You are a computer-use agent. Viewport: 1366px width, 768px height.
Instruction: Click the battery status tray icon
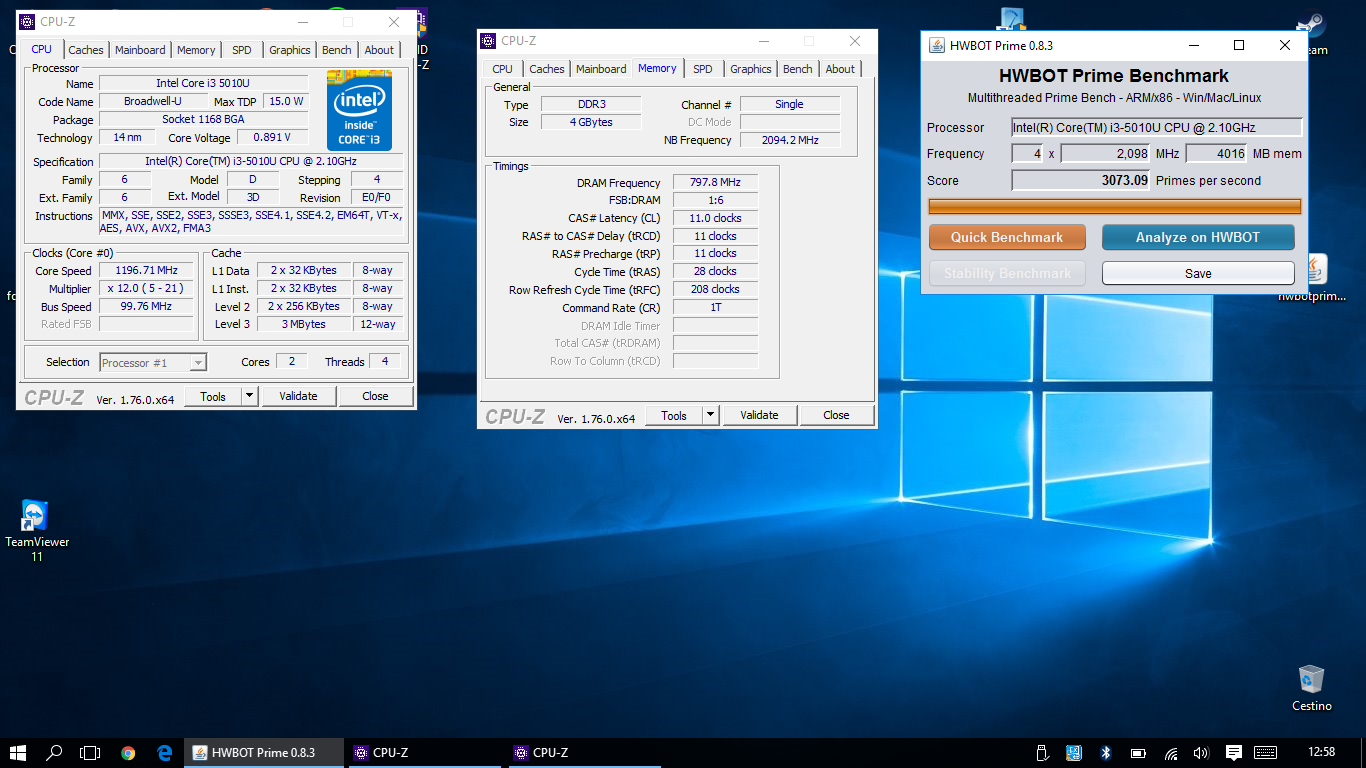point(1138,753)
